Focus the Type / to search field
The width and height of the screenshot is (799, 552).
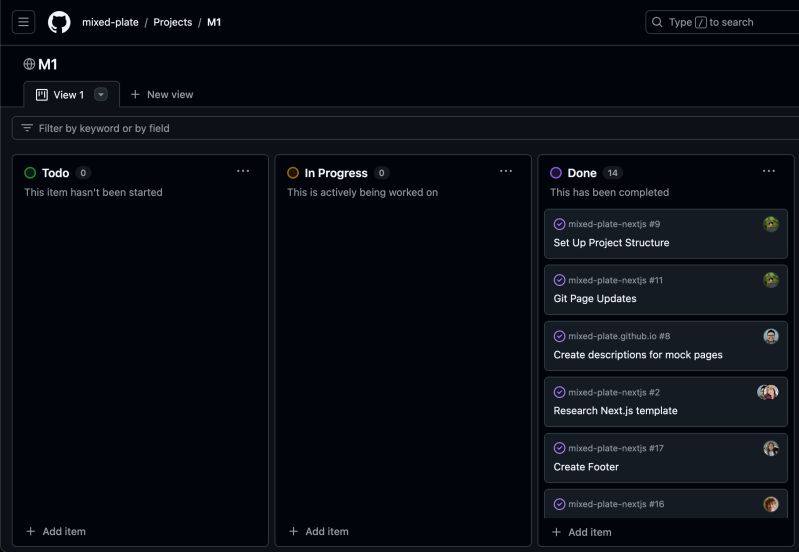pos(722,22)
